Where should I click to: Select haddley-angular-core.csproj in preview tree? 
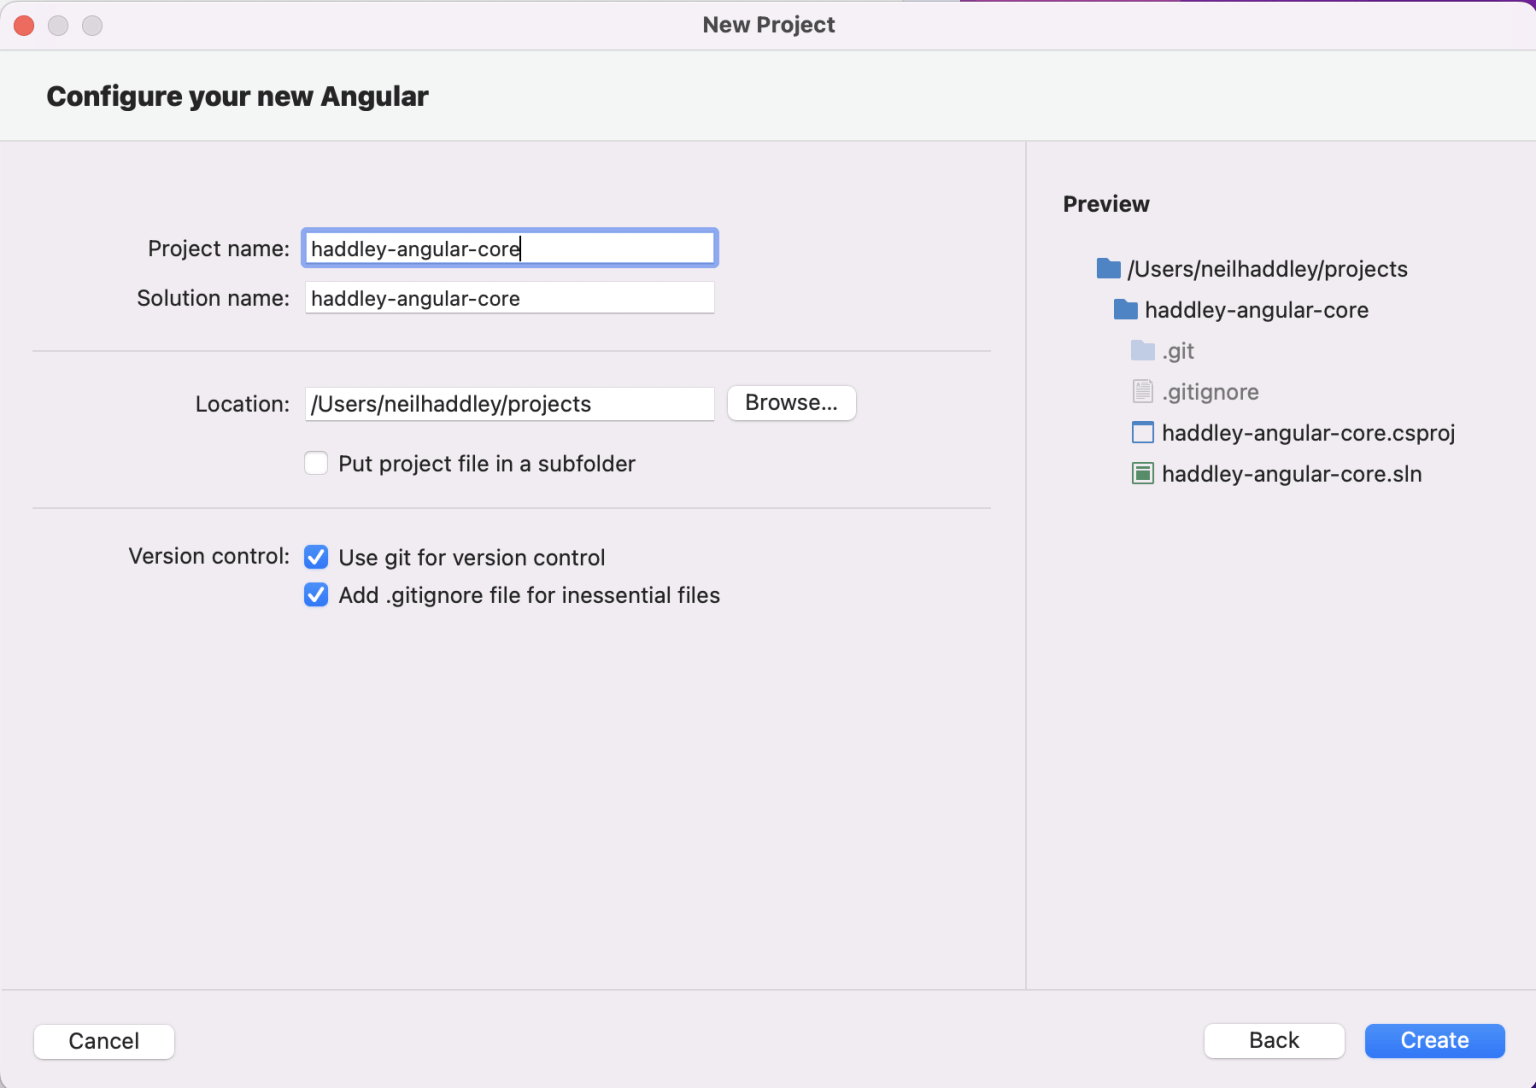click(x=1307, y=433)
